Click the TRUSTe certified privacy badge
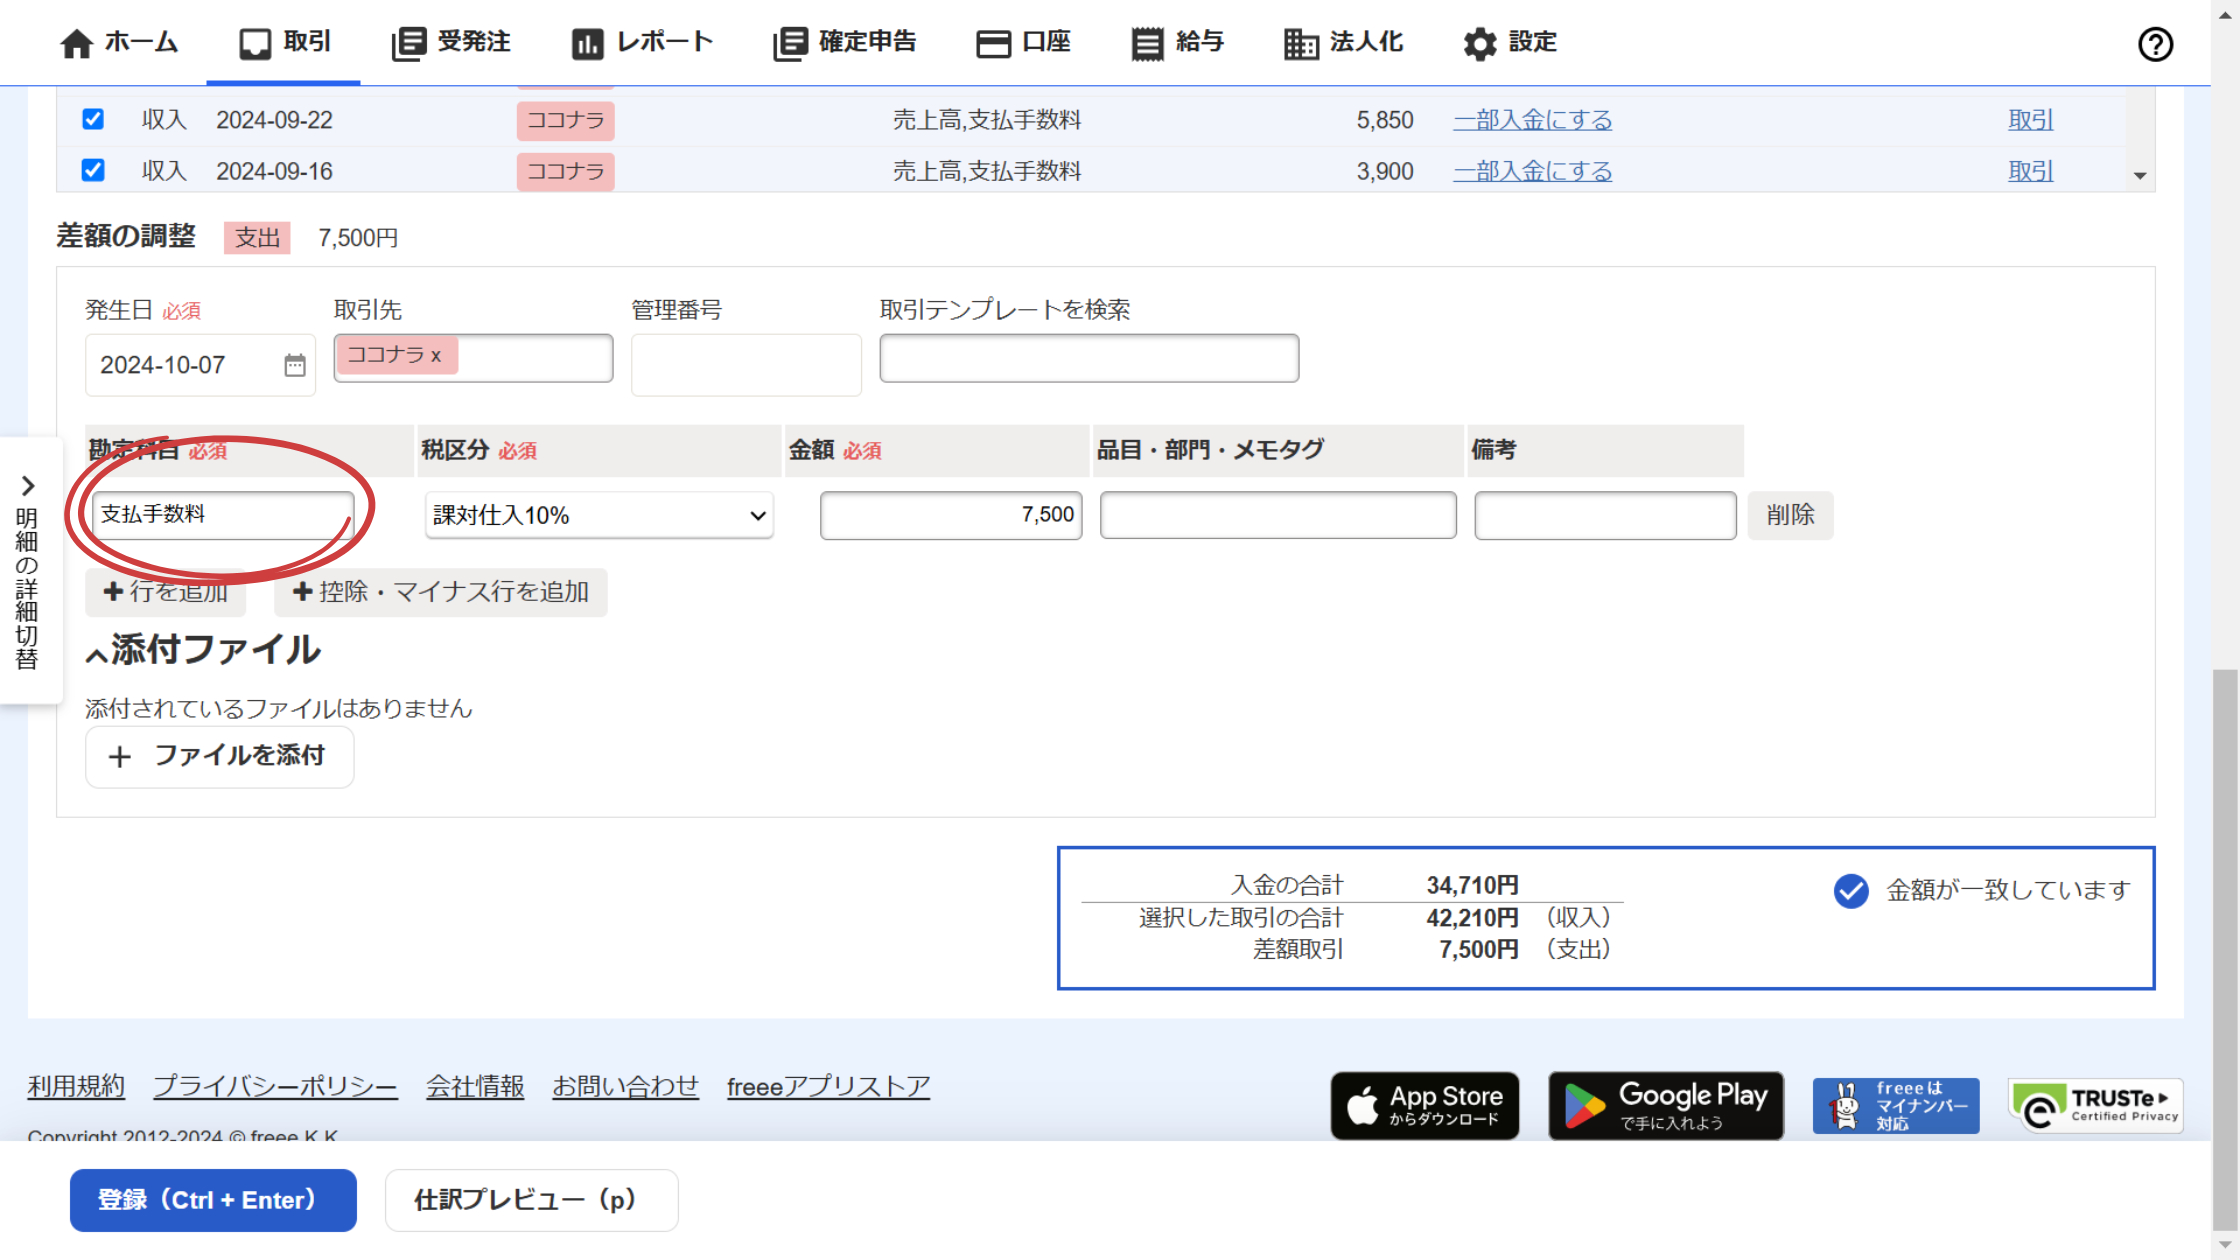 [2095, 1105]
